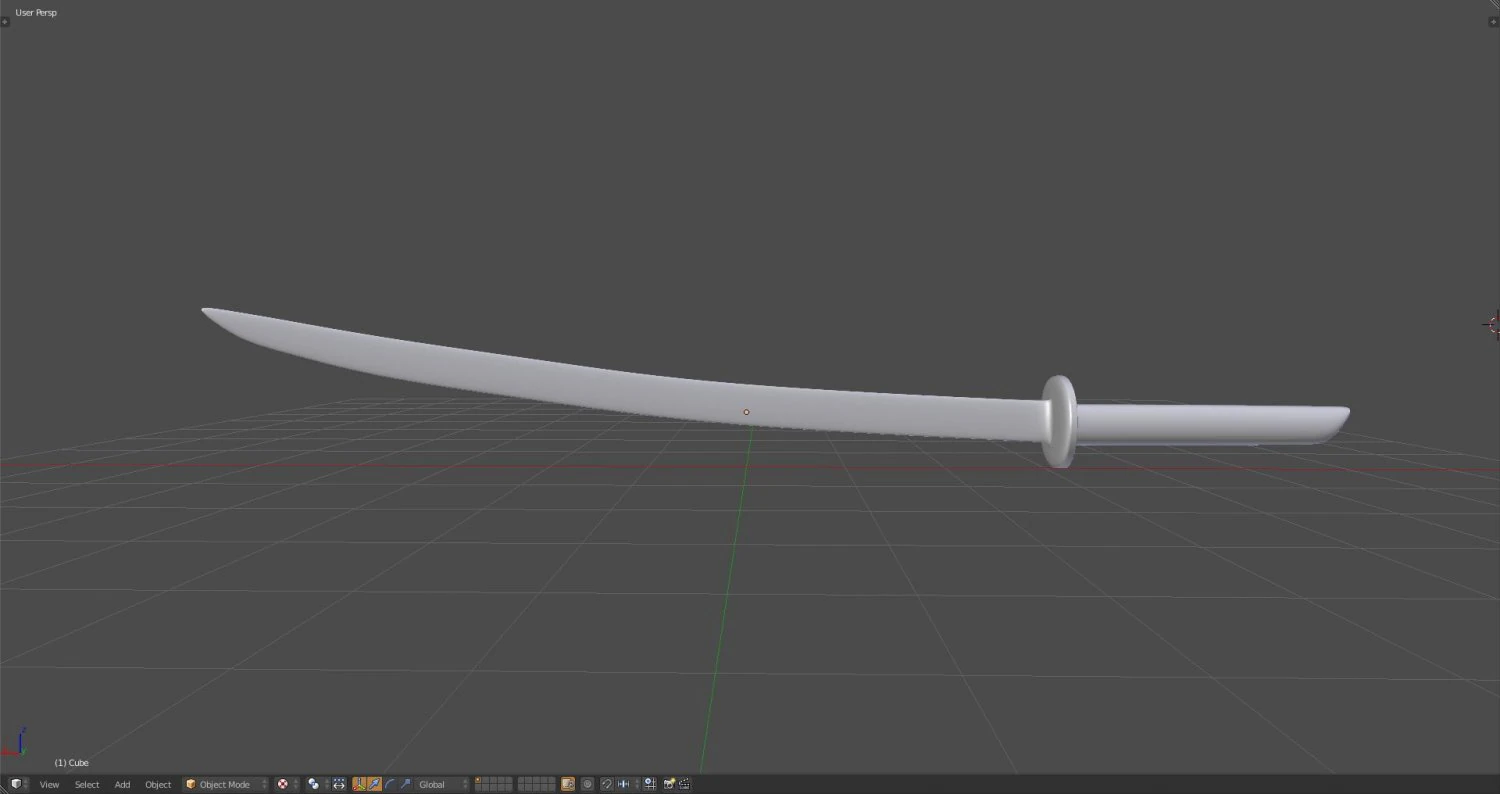
Task: Open the View menu
Action: tap(49, 785)
